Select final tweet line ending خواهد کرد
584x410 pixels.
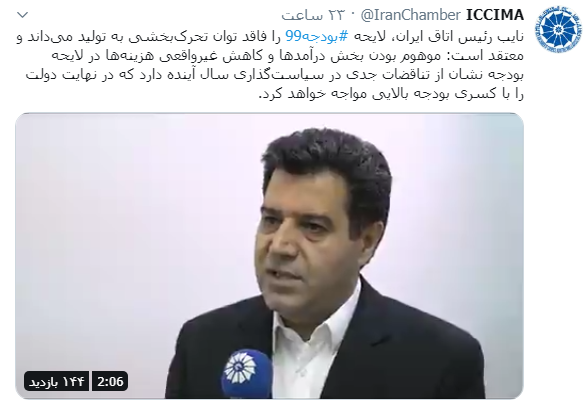(391, 94)
